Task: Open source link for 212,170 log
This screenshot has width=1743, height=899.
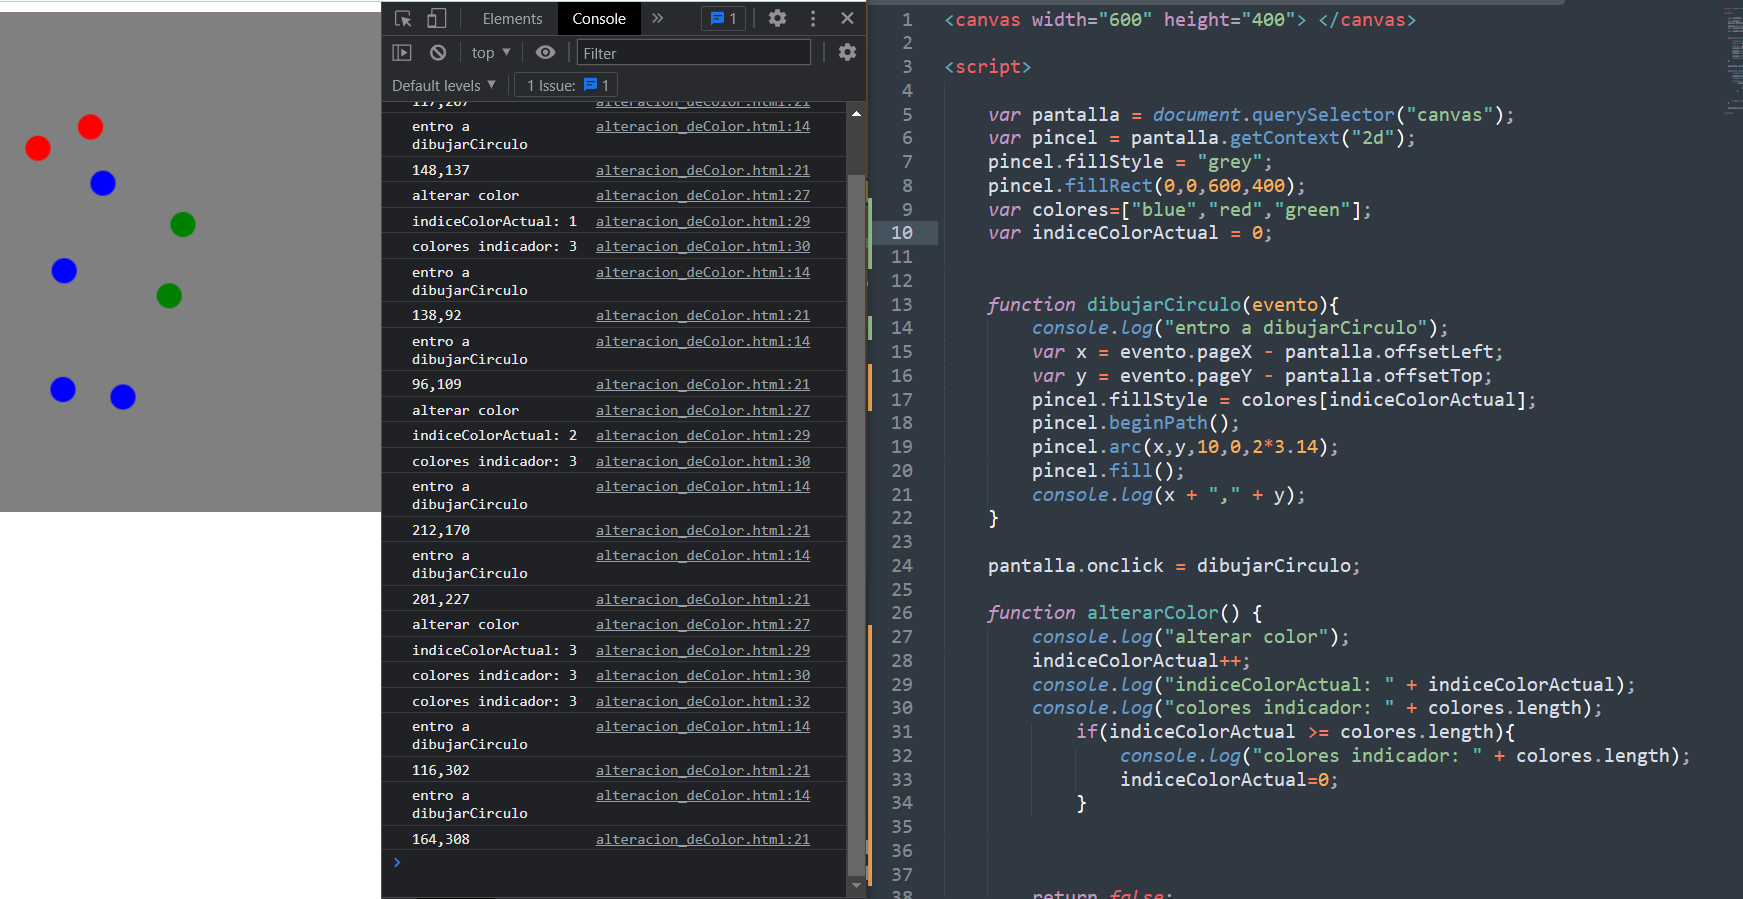Action: [x=703, y=530]
